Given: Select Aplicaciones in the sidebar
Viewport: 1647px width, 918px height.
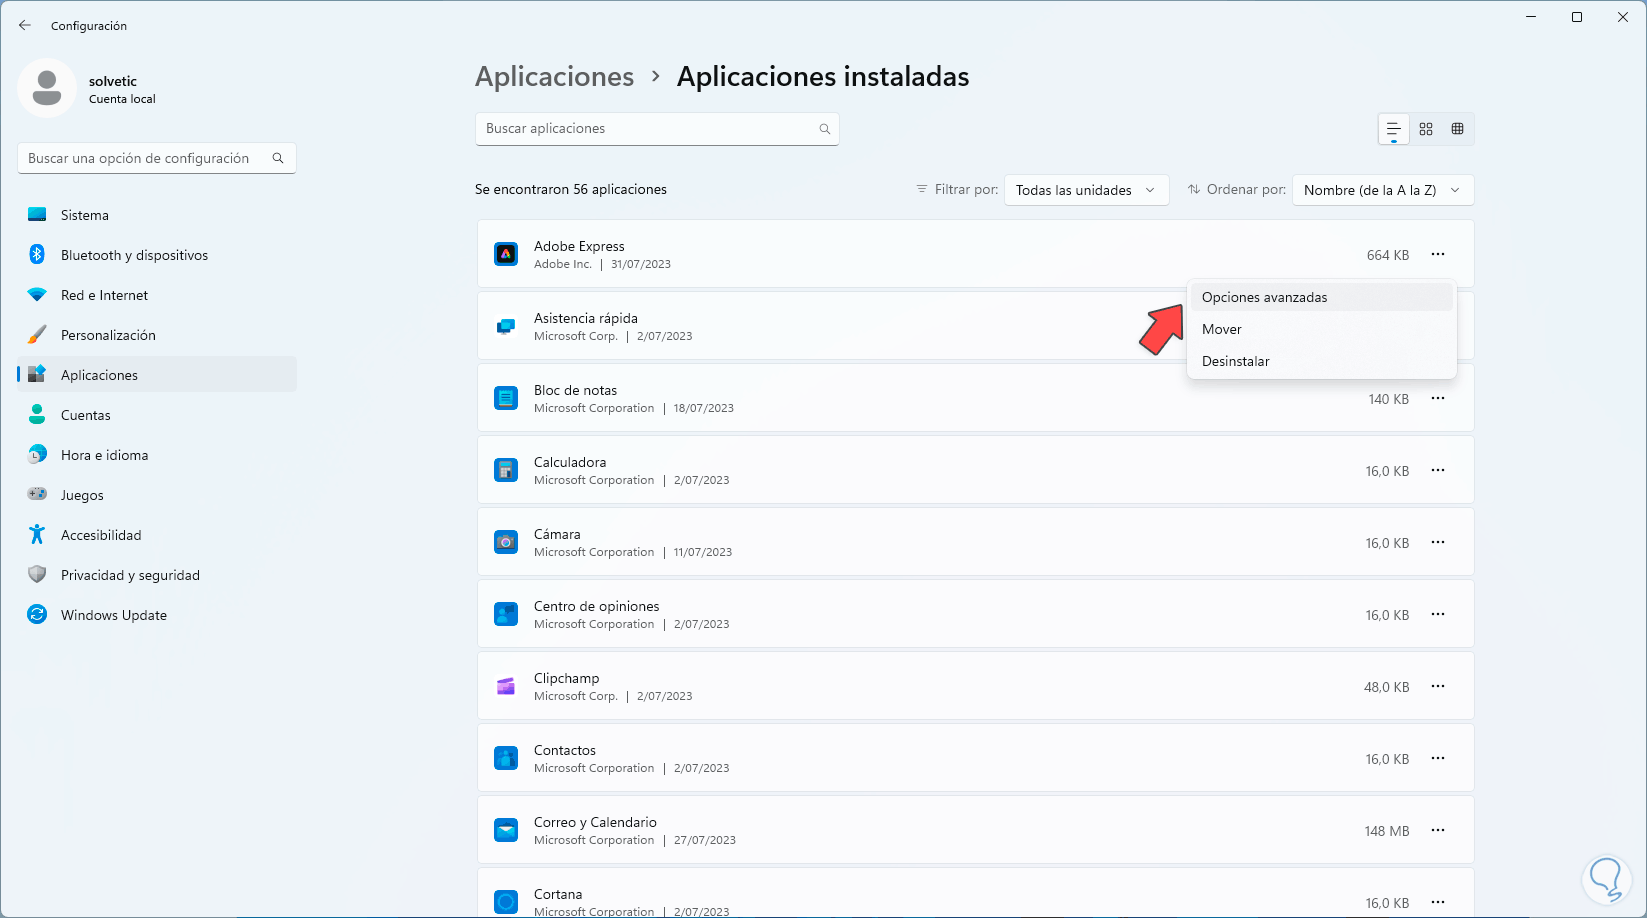Looking at the screenshot, I should point(157,375).
